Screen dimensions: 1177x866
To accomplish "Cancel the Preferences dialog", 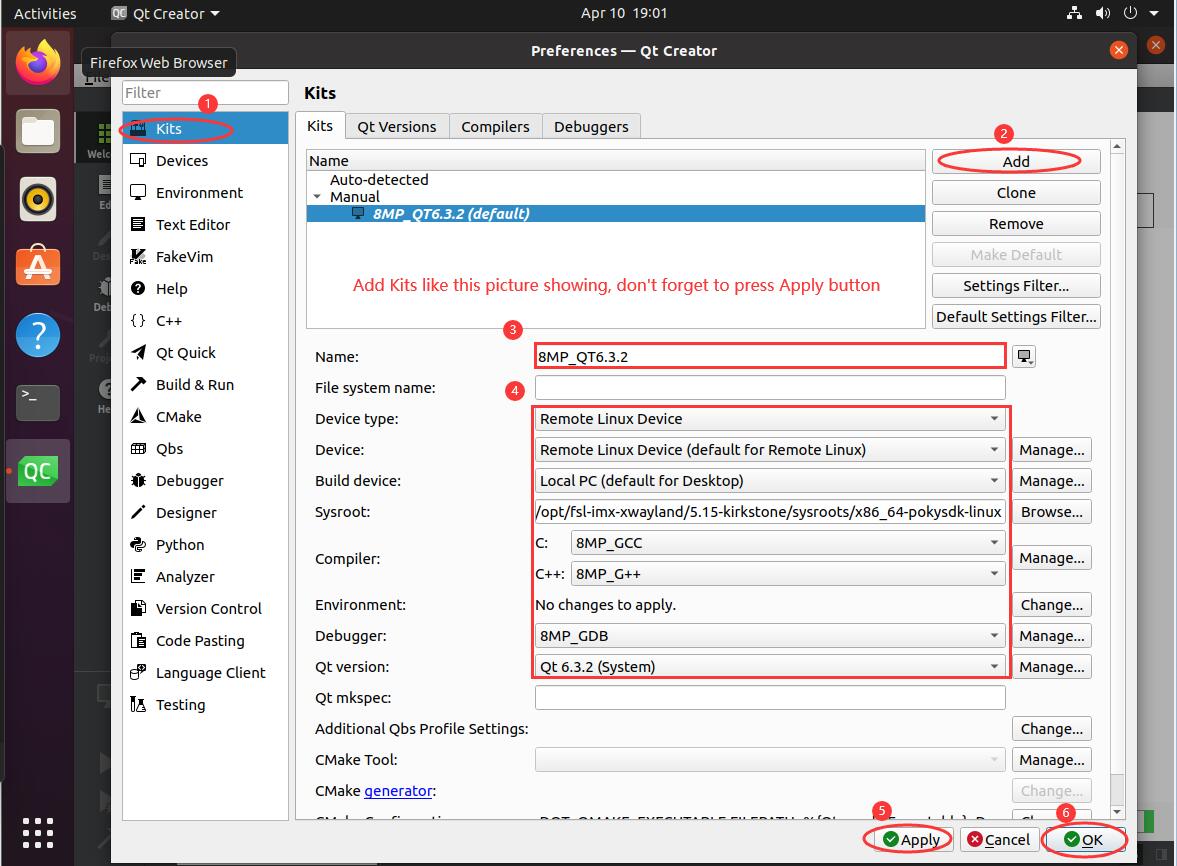I will coord(999,839).
